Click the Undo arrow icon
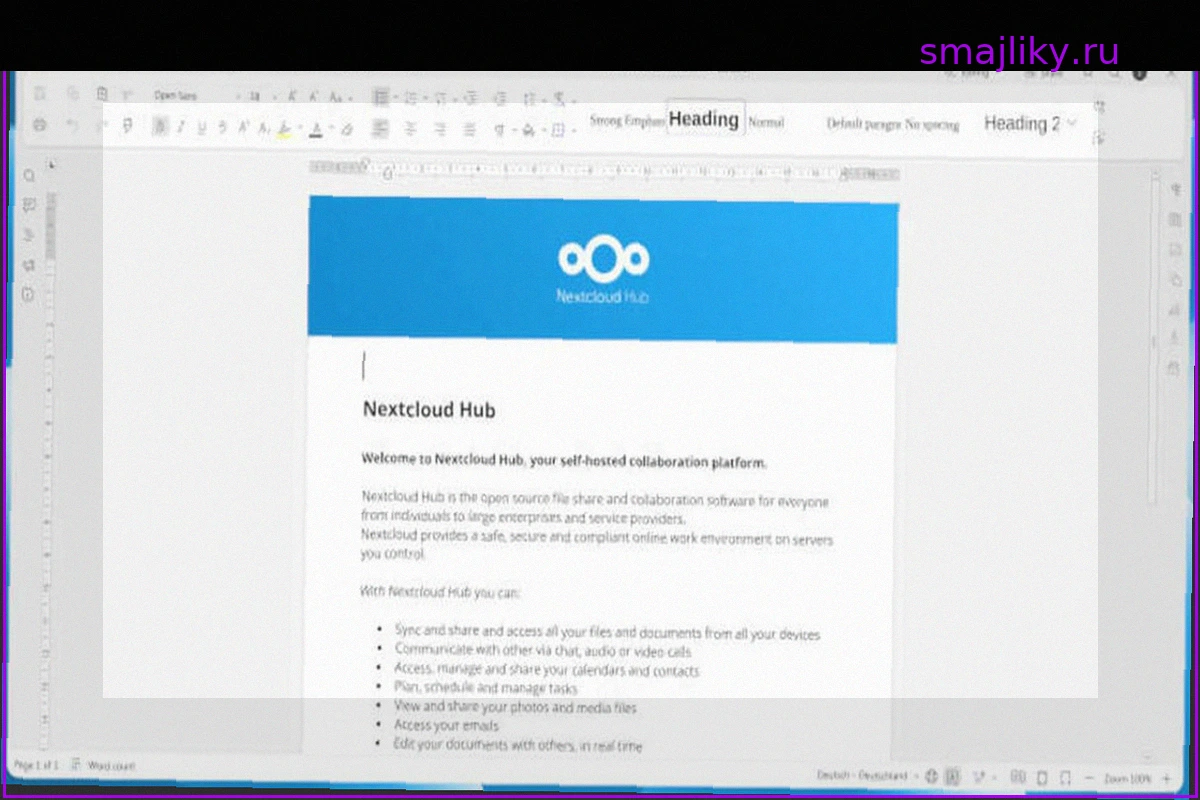The image size is (1200, 800). [x=71, y=126]
